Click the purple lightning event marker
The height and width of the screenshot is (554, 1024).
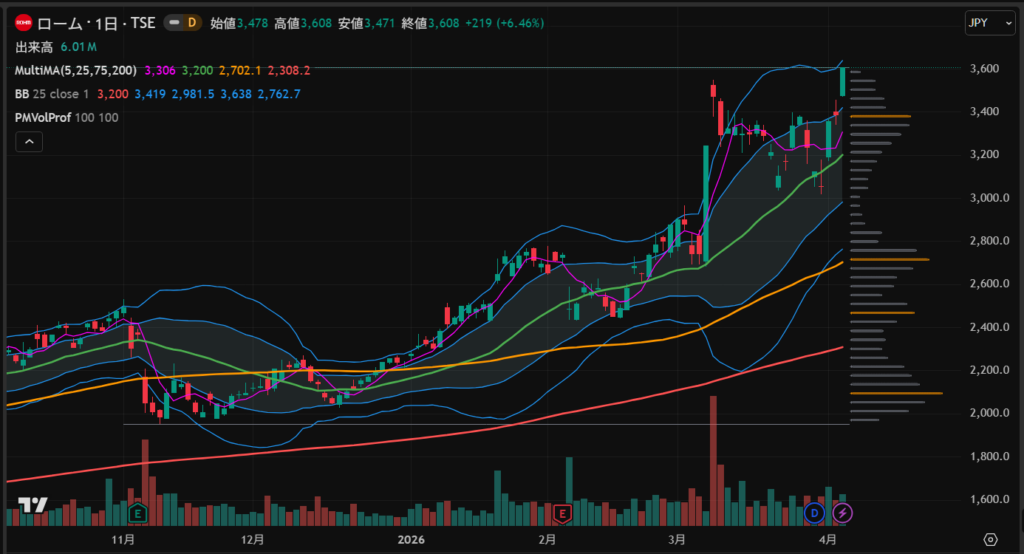click(843, 513)
